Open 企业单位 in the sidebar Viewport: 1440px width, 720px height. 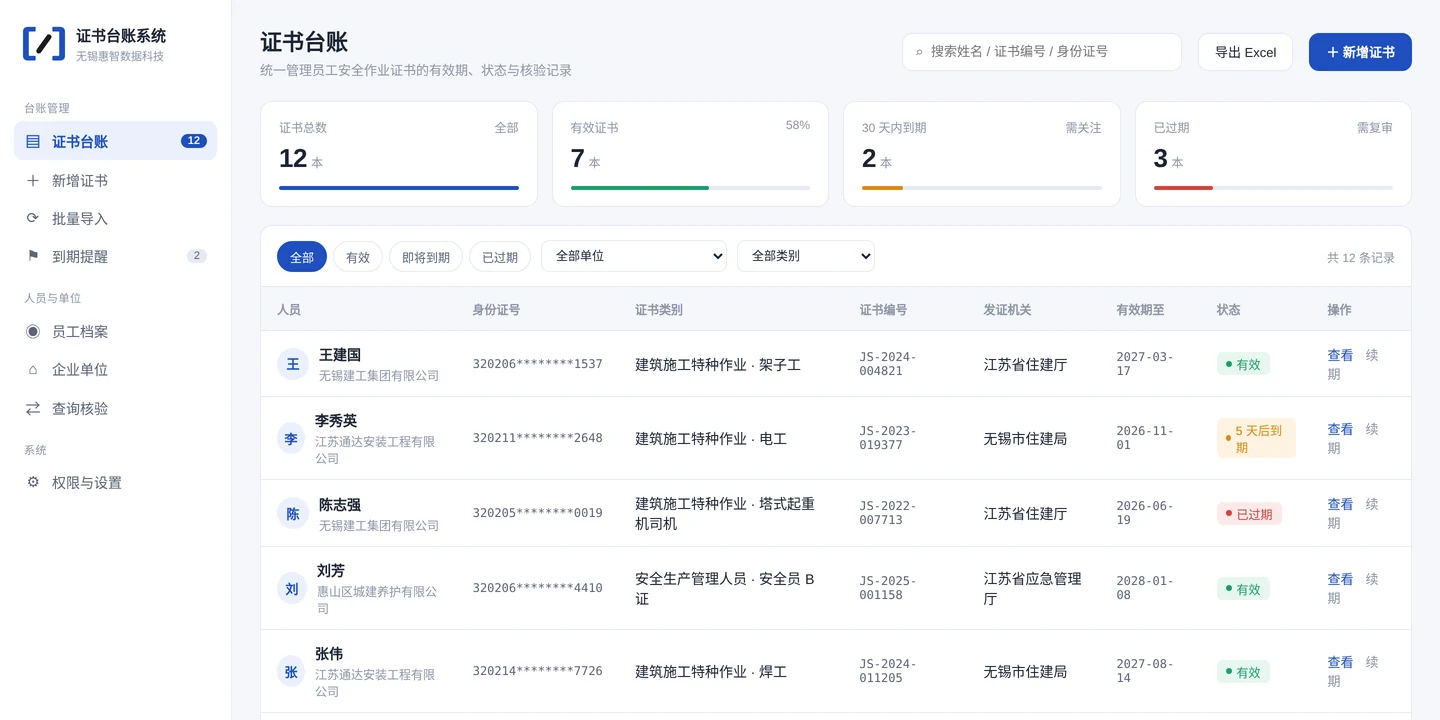tap(115, 369)
